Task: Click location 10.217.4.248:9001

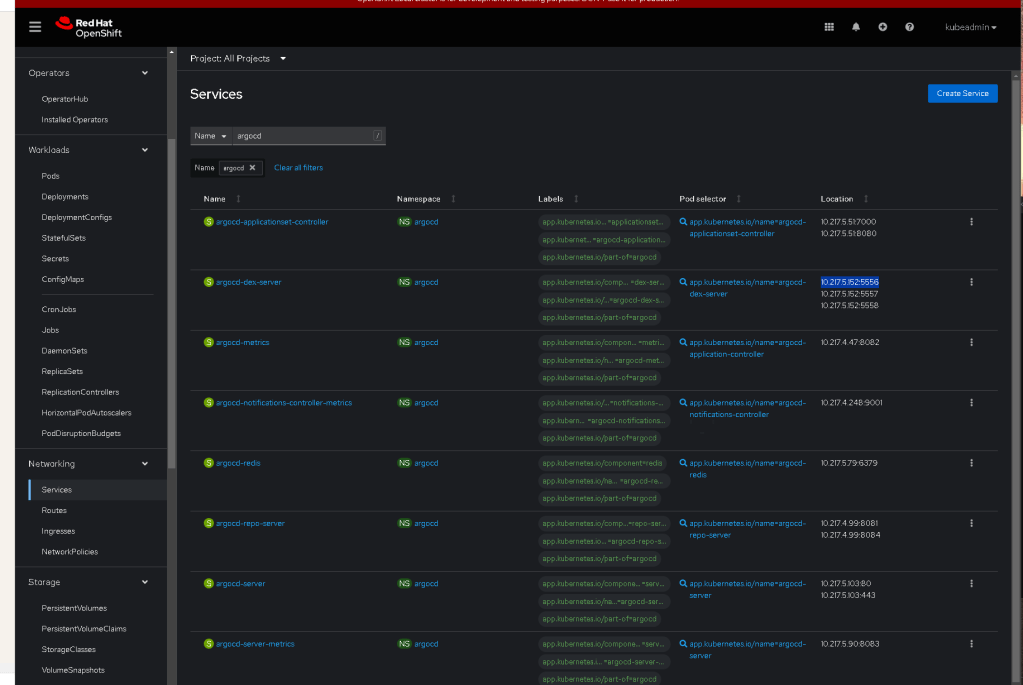Action: tap(851, 403)
